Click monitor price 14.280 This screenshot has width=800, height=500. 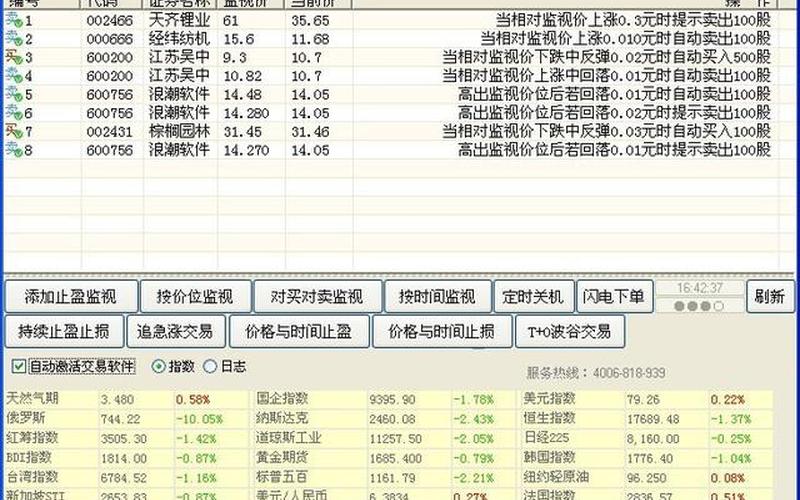(246, 113)
